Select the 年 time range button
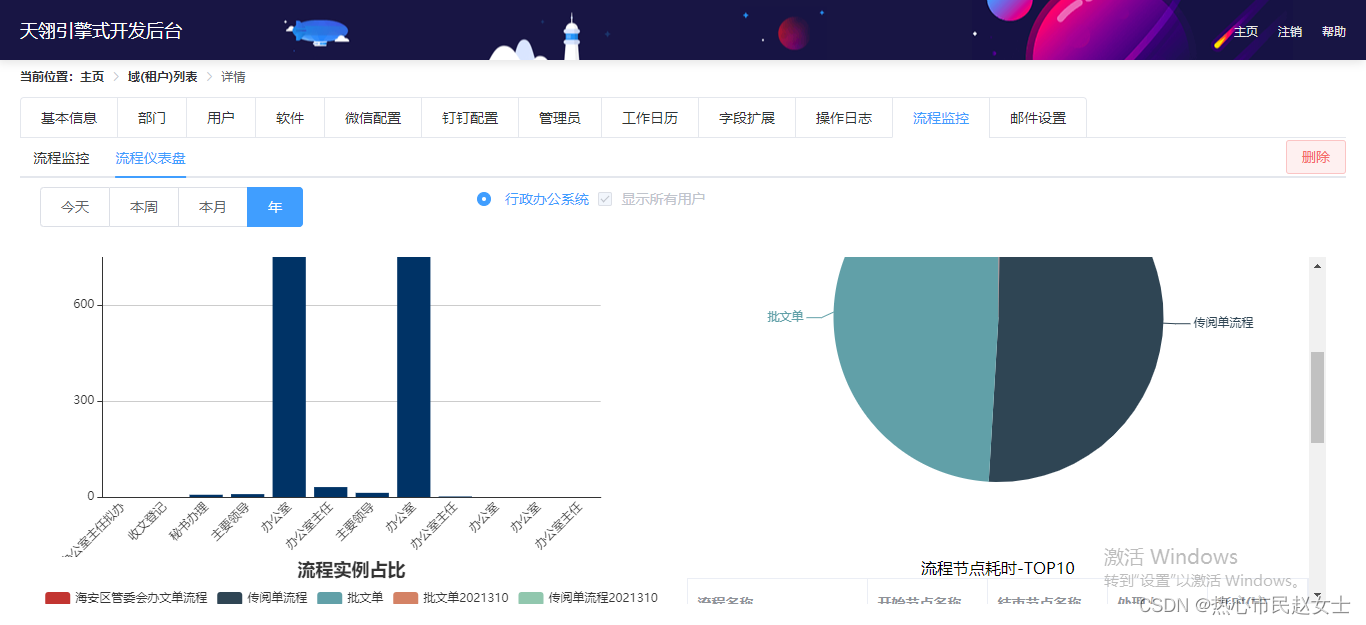The width and height of the screenshot is (1366, 625). pos(275,207)
